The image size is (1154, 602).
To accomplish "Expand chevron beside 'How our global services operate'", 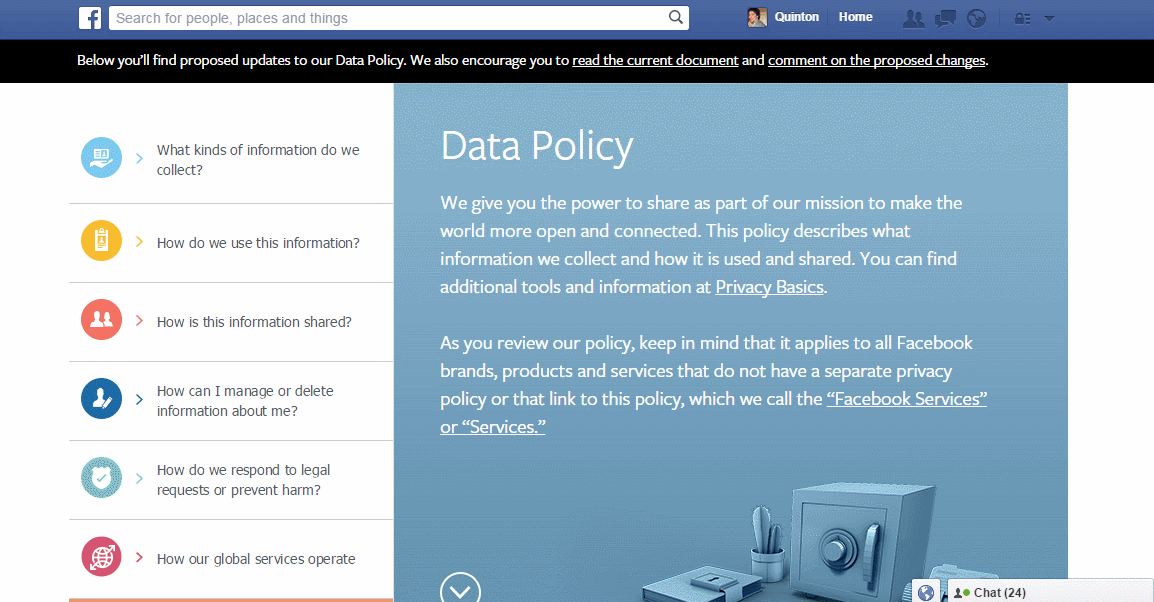I will tap(139, 558).
